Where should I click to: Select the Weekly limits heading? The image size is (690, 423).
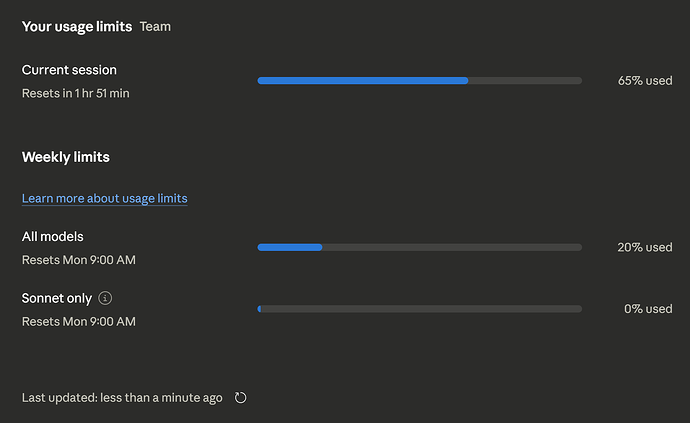tap(66, 157)
